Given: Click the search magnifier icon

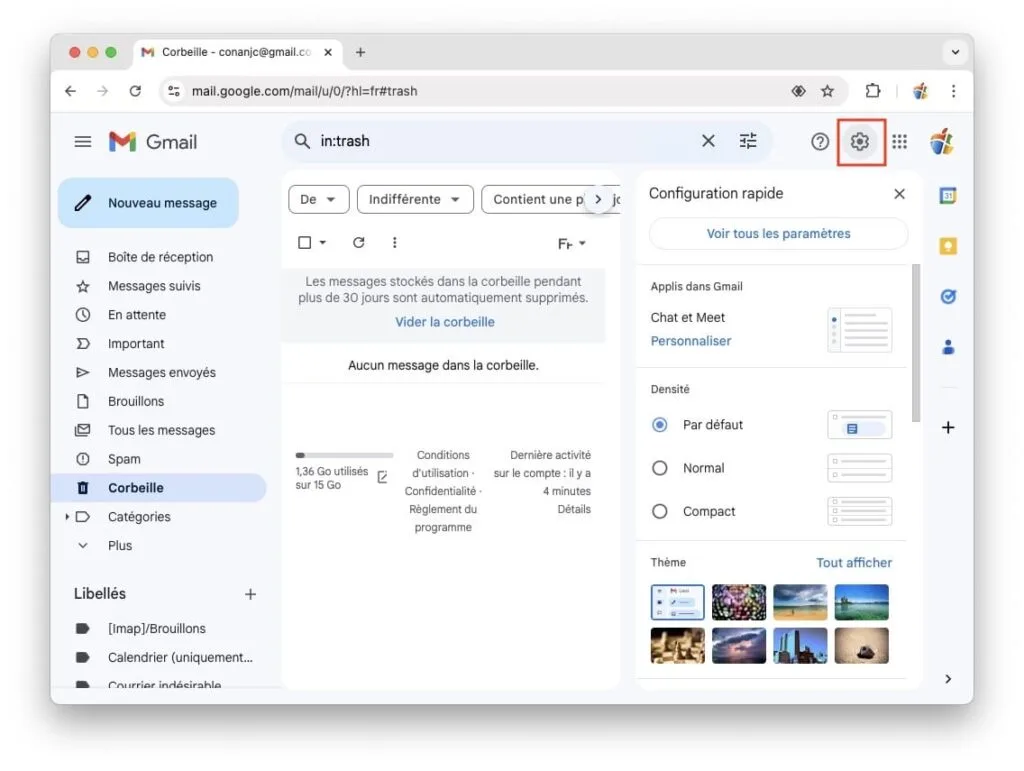Looking at the screenshot, I should tap(302, 141).
